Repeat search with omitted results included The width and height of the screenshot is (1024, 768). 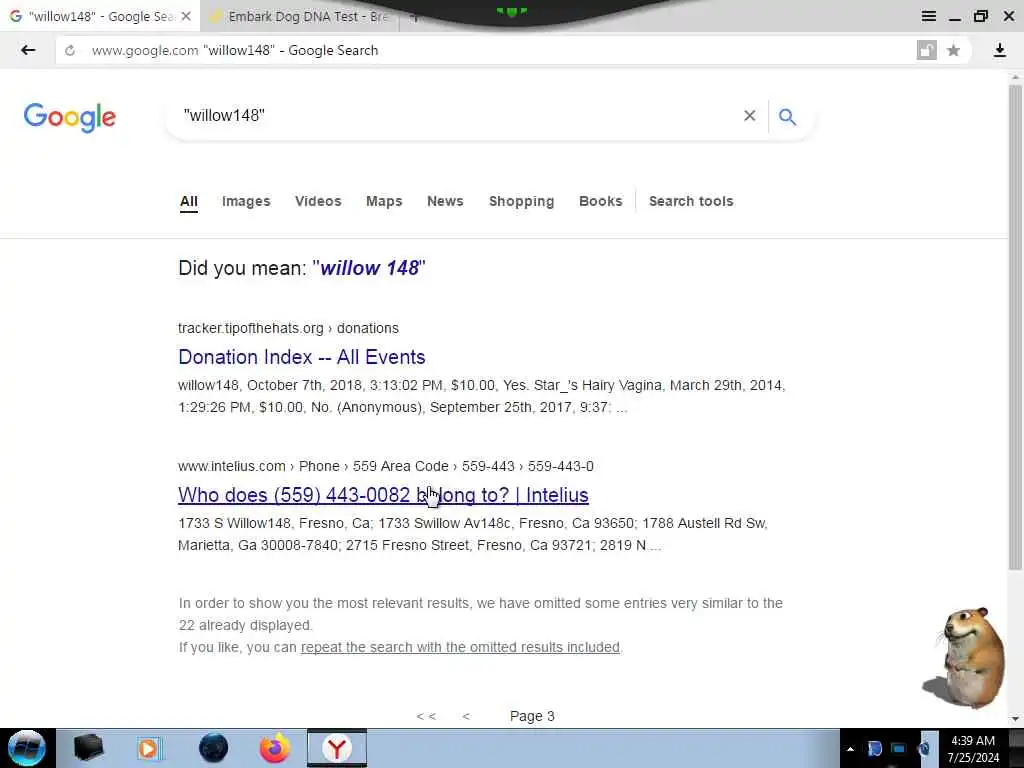460,647
